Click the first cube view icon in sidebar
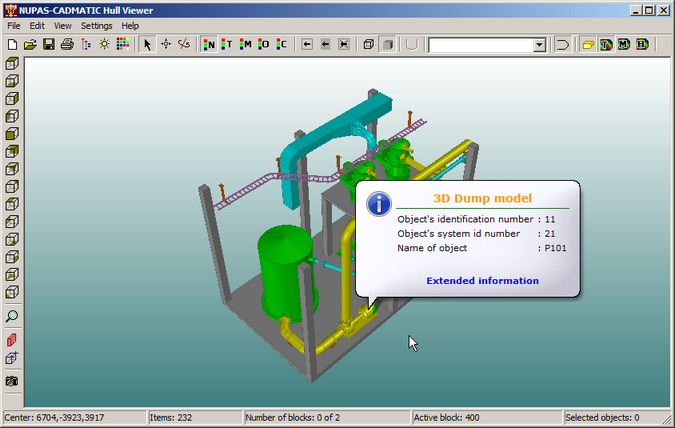The image size is (675, 428). click(12, 63)
